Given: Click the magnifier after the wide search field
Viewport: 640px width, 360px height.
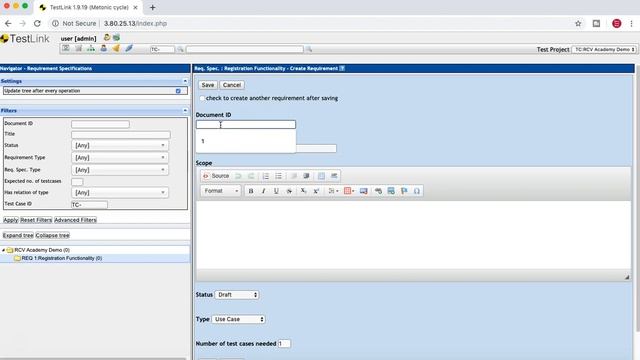Looking at the screenshot, I should pos(309,49).
